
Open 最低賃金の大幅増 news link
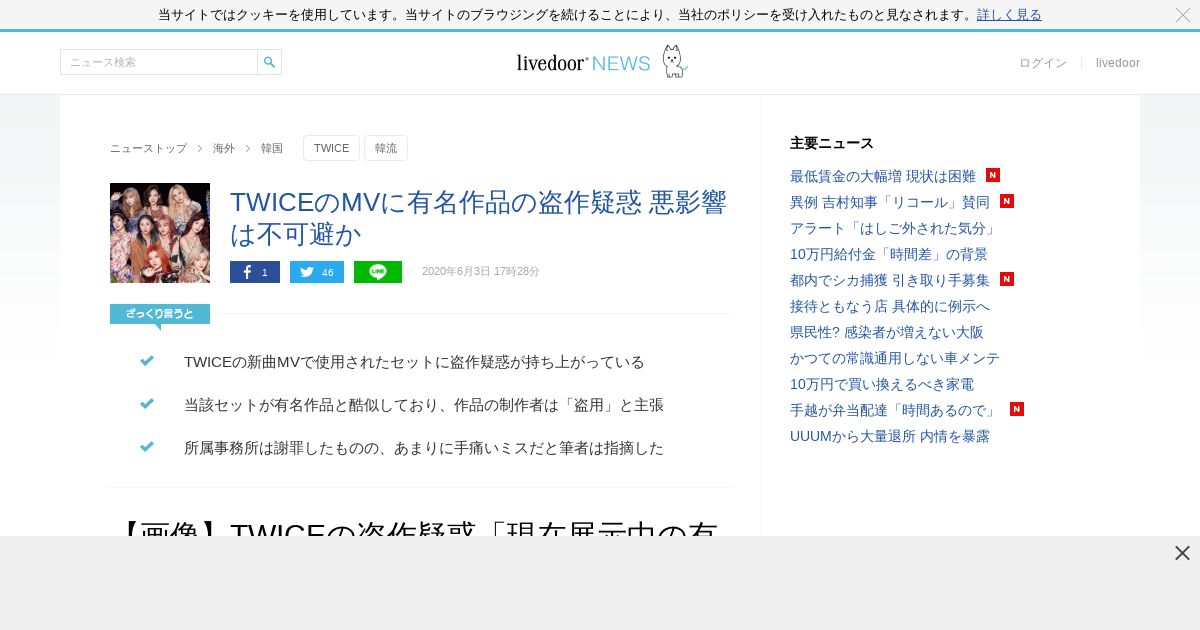[x=883, y=176]
